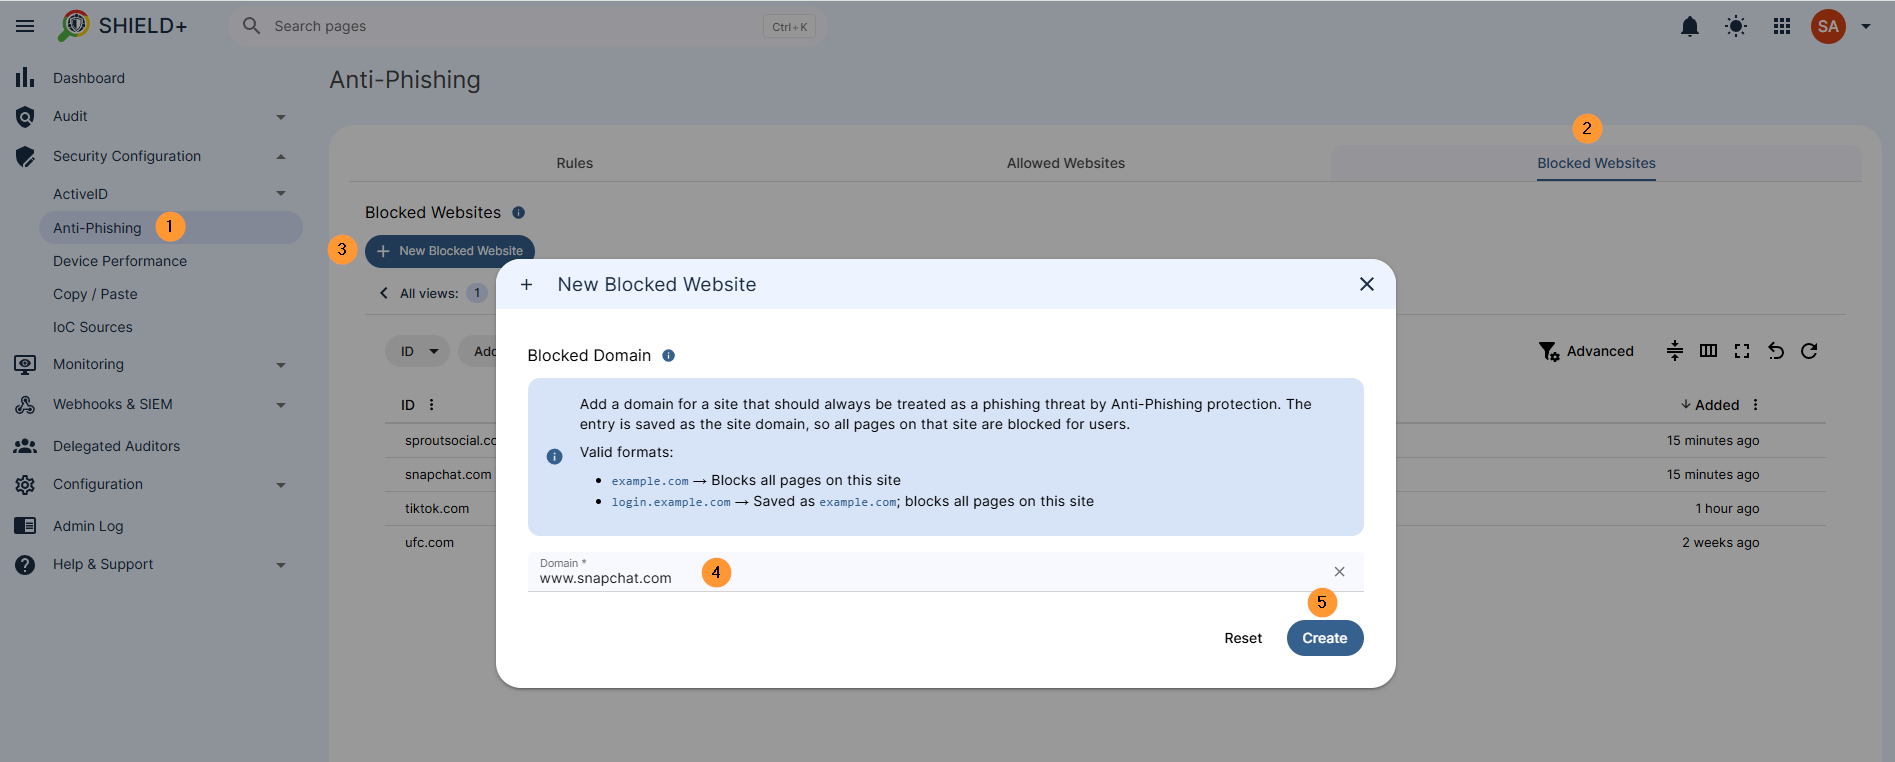Click the Dashboard bar chart icon
The width and height of the screenshot is (1895, 762).
[x=25, y=77]
